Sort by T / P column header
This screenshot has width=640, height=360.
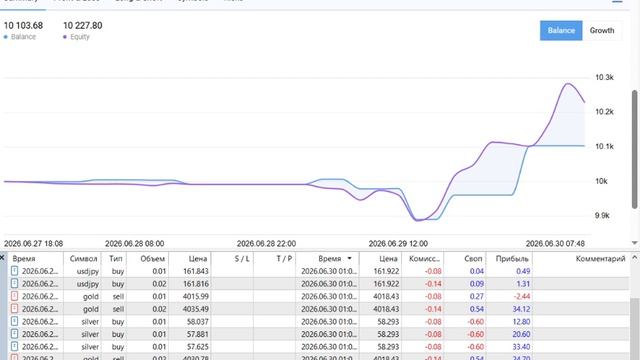pos(284,259)
